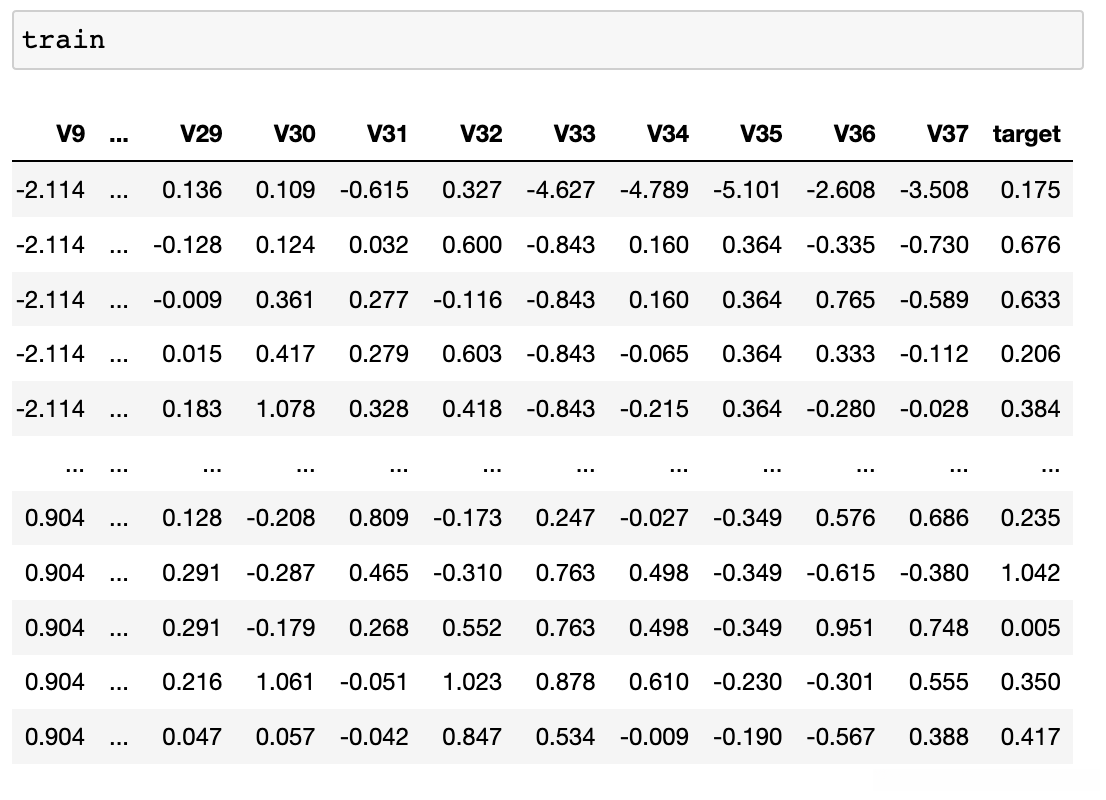The height and width of the screenshot is (800, 1106).
Task: Click the V9 column header
Action: [x=69, y=134]
